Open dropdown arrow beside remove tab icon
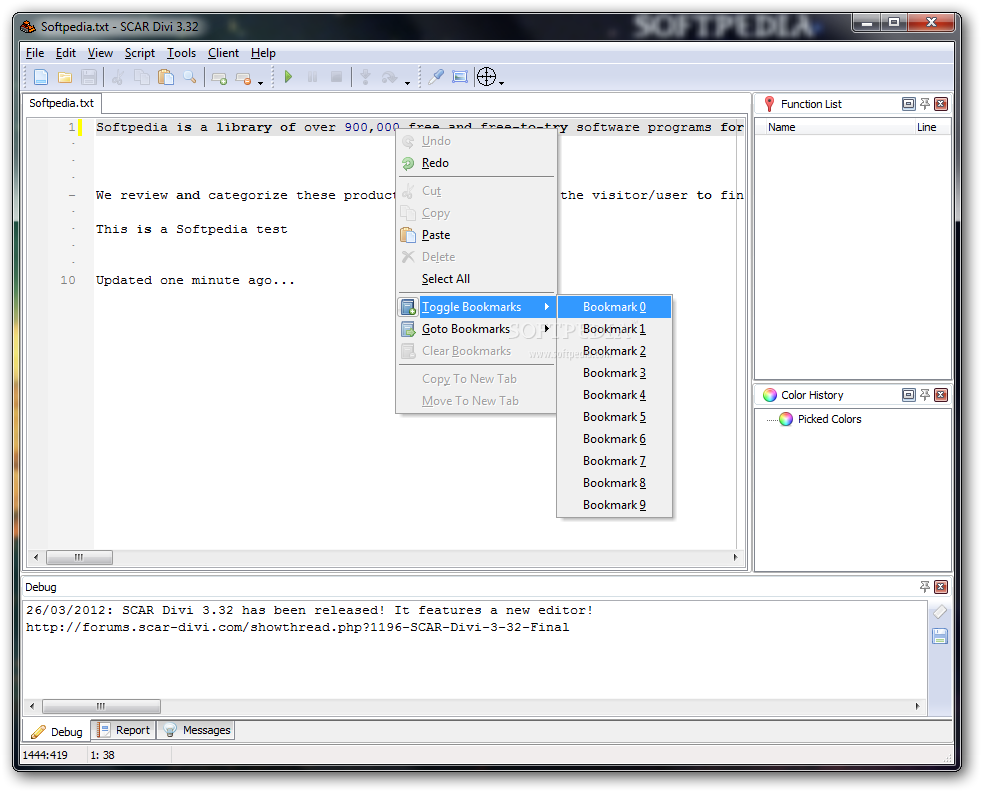Viewport: 982px width, 792px height. click(261, 82)
